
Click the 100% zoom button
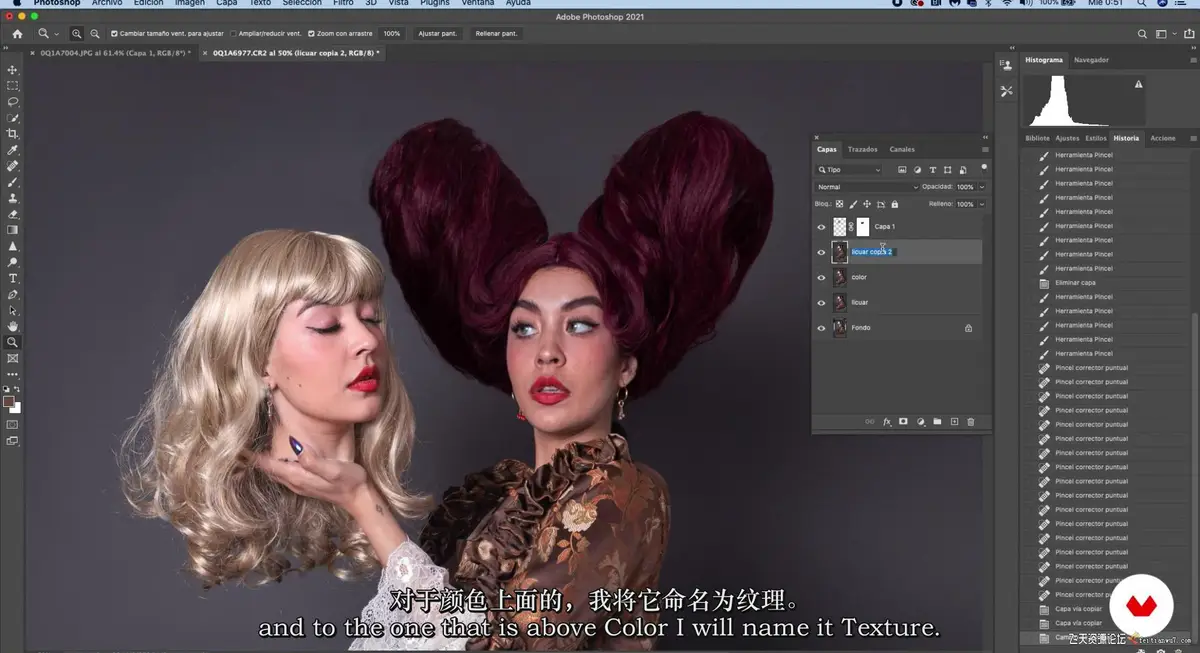[392, 33]
